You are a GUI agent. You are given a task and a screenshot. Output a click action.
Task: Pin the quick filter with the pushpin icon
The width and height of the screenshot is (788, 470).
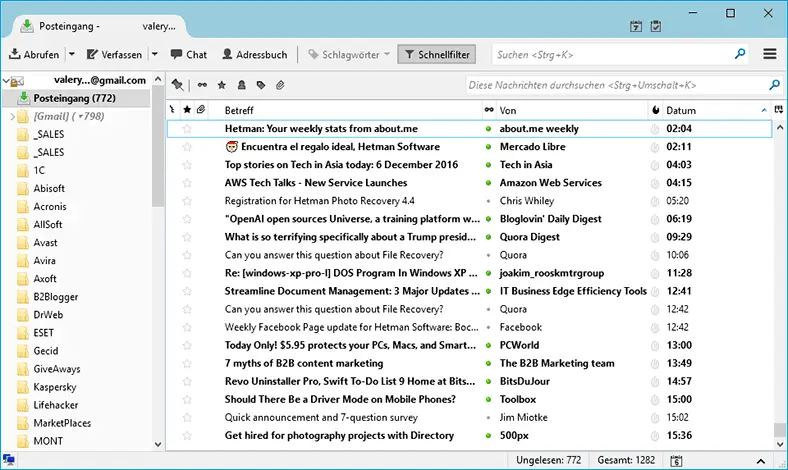coord(177,85)
